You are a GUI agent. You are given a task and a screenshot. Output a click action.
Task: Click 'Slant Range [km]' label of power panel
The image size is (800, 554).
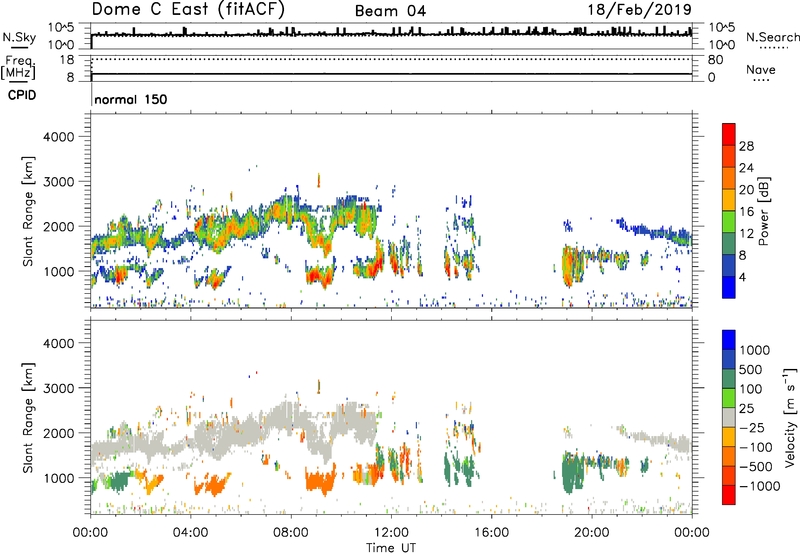(28, 211)
